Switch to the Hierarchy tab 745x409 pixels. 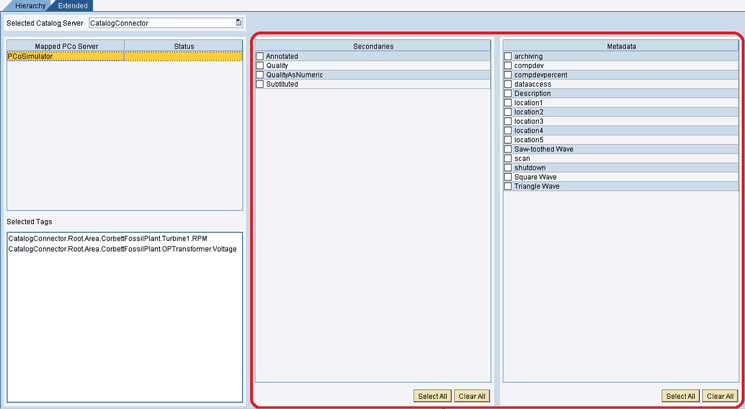tap(29, 6)
